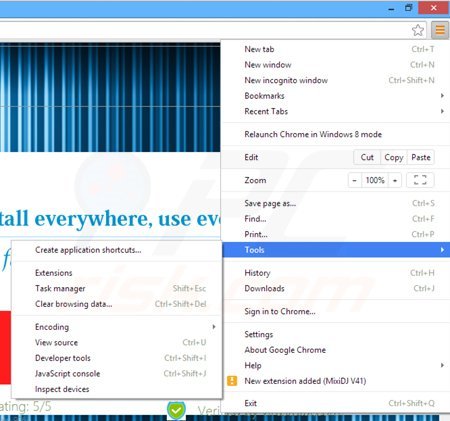Select Clear browsing data...
This screenshot has width=450, height=421.
[x=117, y=304]
